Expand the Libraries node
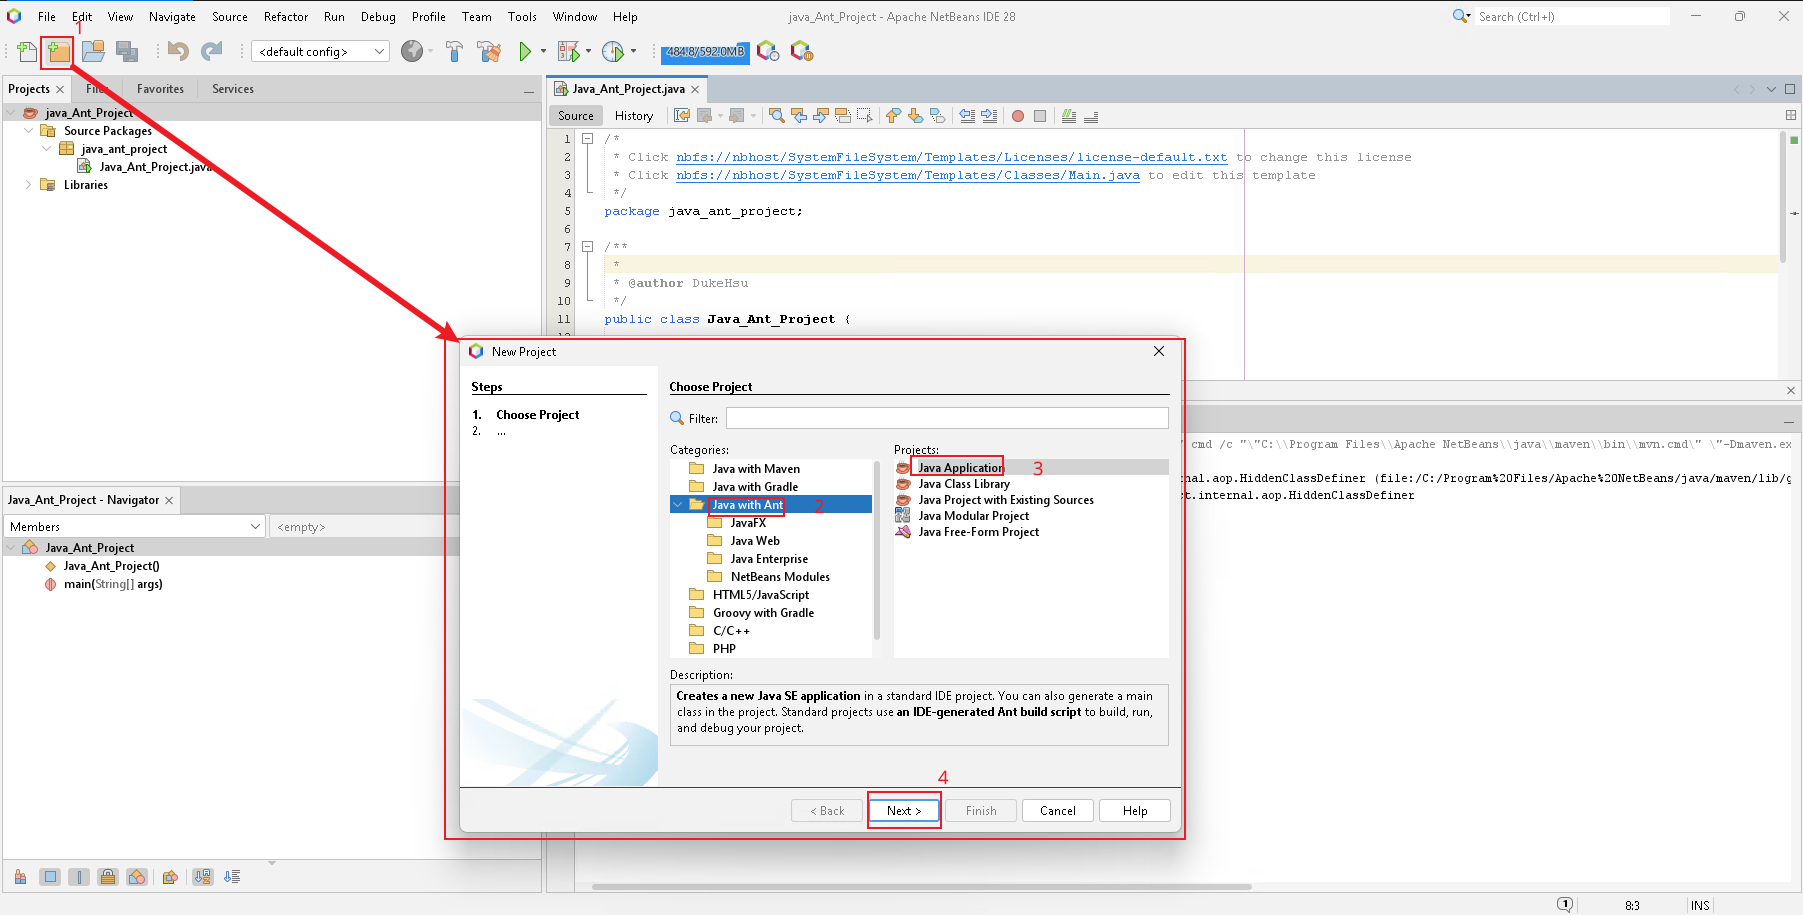The width and height of the screenshot is (1803, 915). 28,185
